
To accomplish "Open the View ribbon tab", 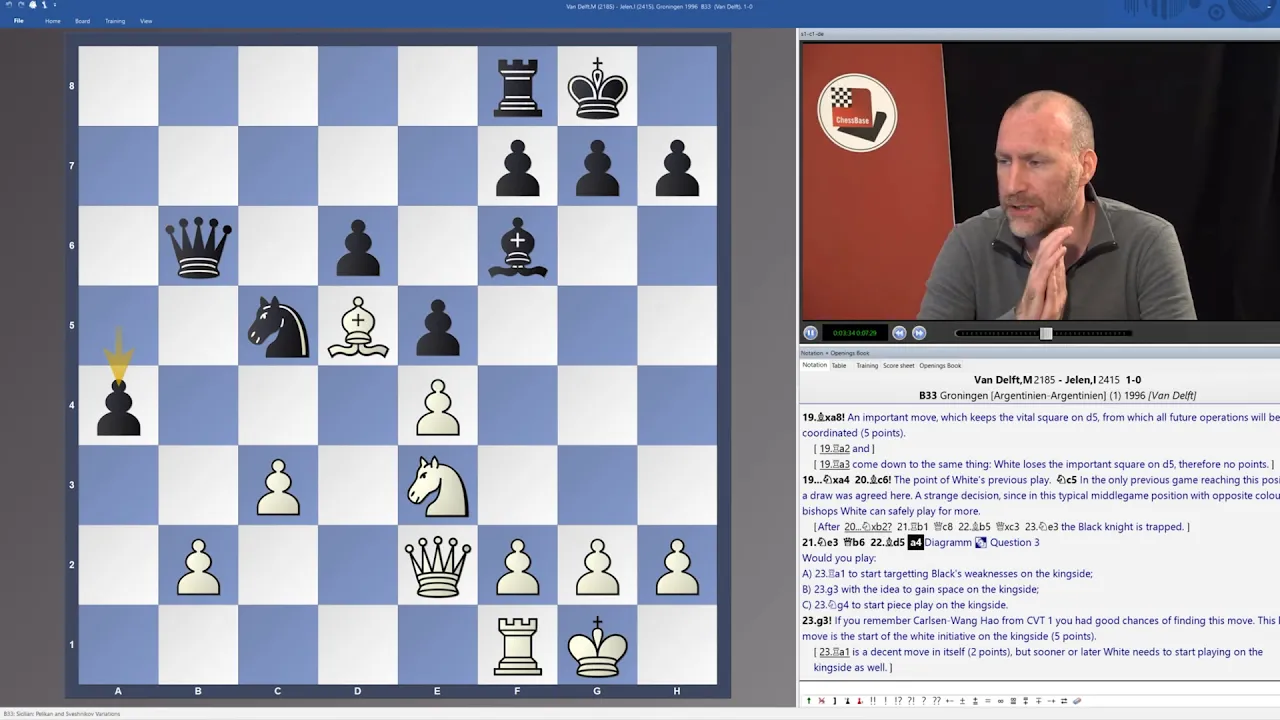I will click(146, 21).
